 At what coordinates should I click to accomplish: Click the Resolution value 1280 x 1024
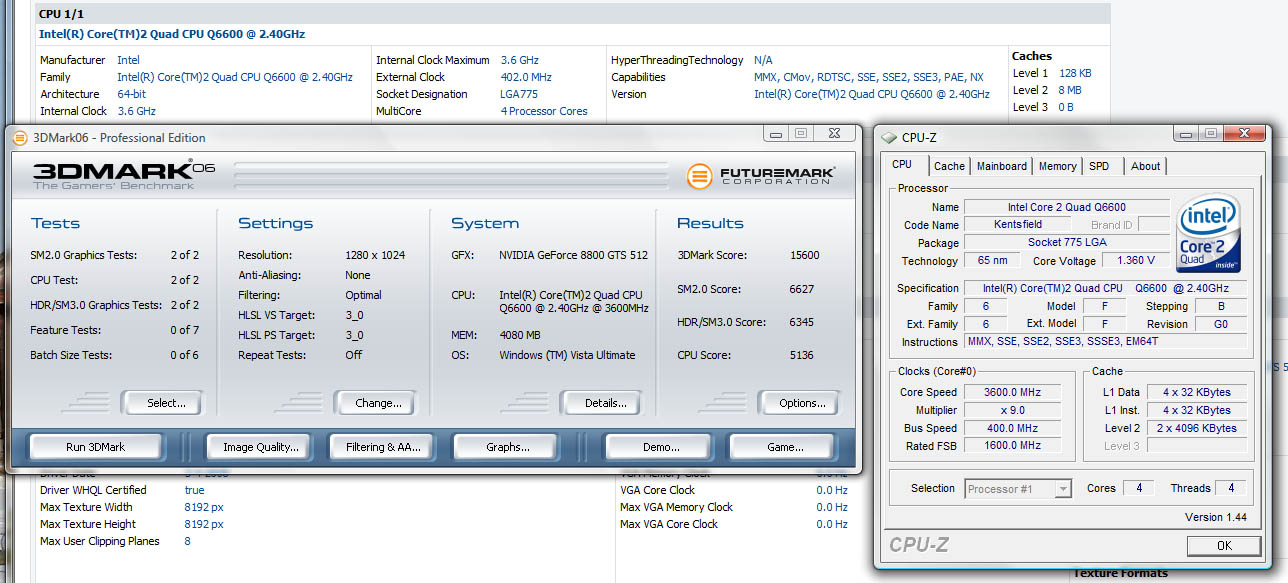pyautogui.click(x=374, y=255)
